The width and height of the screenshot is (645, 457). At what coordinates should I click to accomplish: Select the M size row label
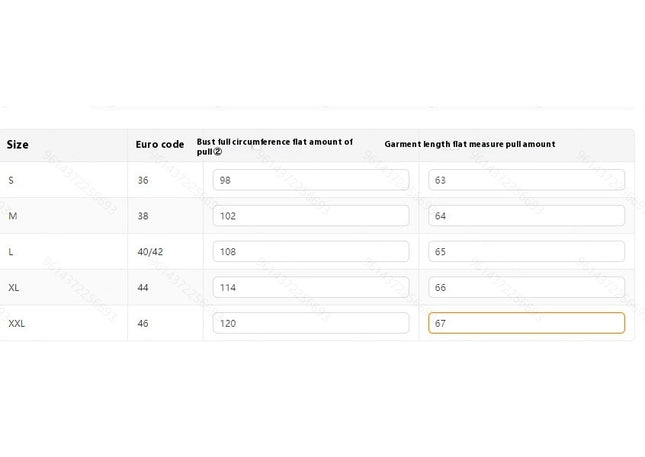[x=13, y=216]
